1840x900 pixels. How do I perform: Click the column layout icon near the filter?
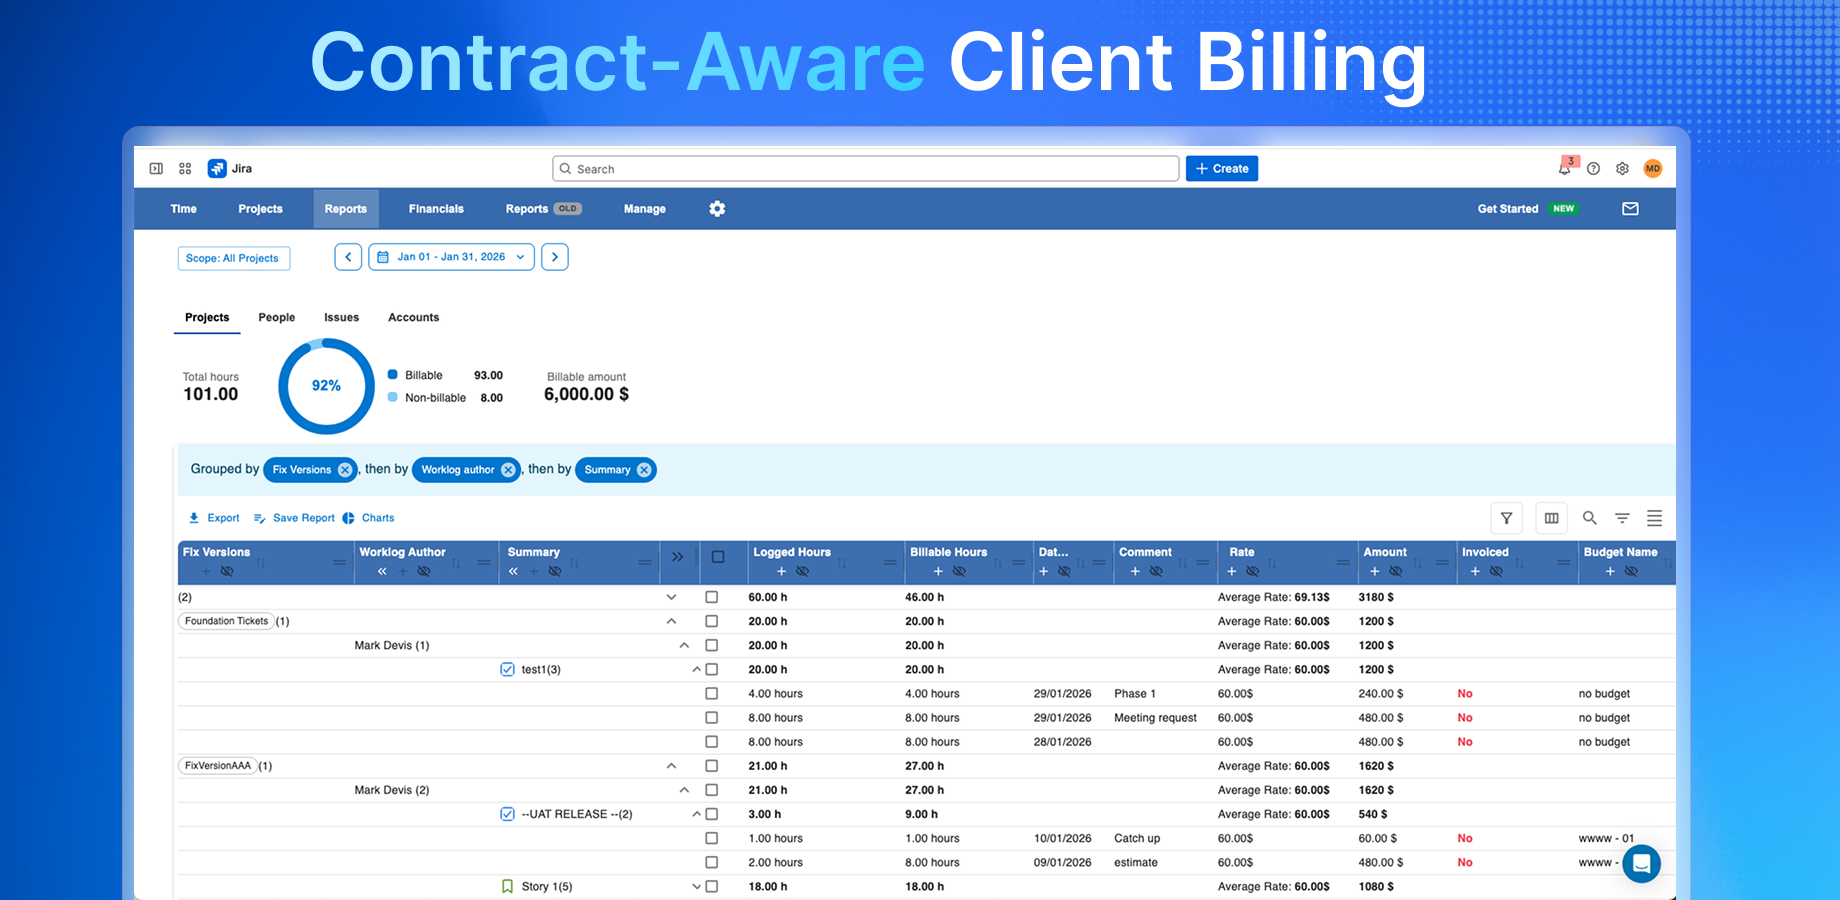(1551, 518)
